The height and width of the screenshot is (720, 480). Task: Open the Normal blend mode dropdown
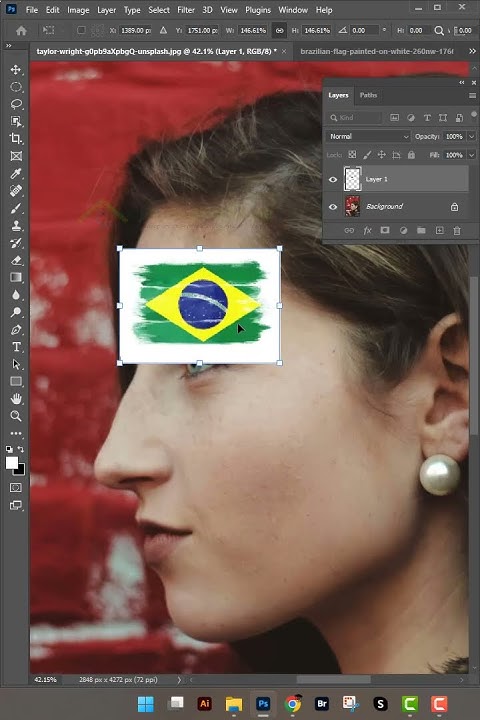click(x=368, y=136)
